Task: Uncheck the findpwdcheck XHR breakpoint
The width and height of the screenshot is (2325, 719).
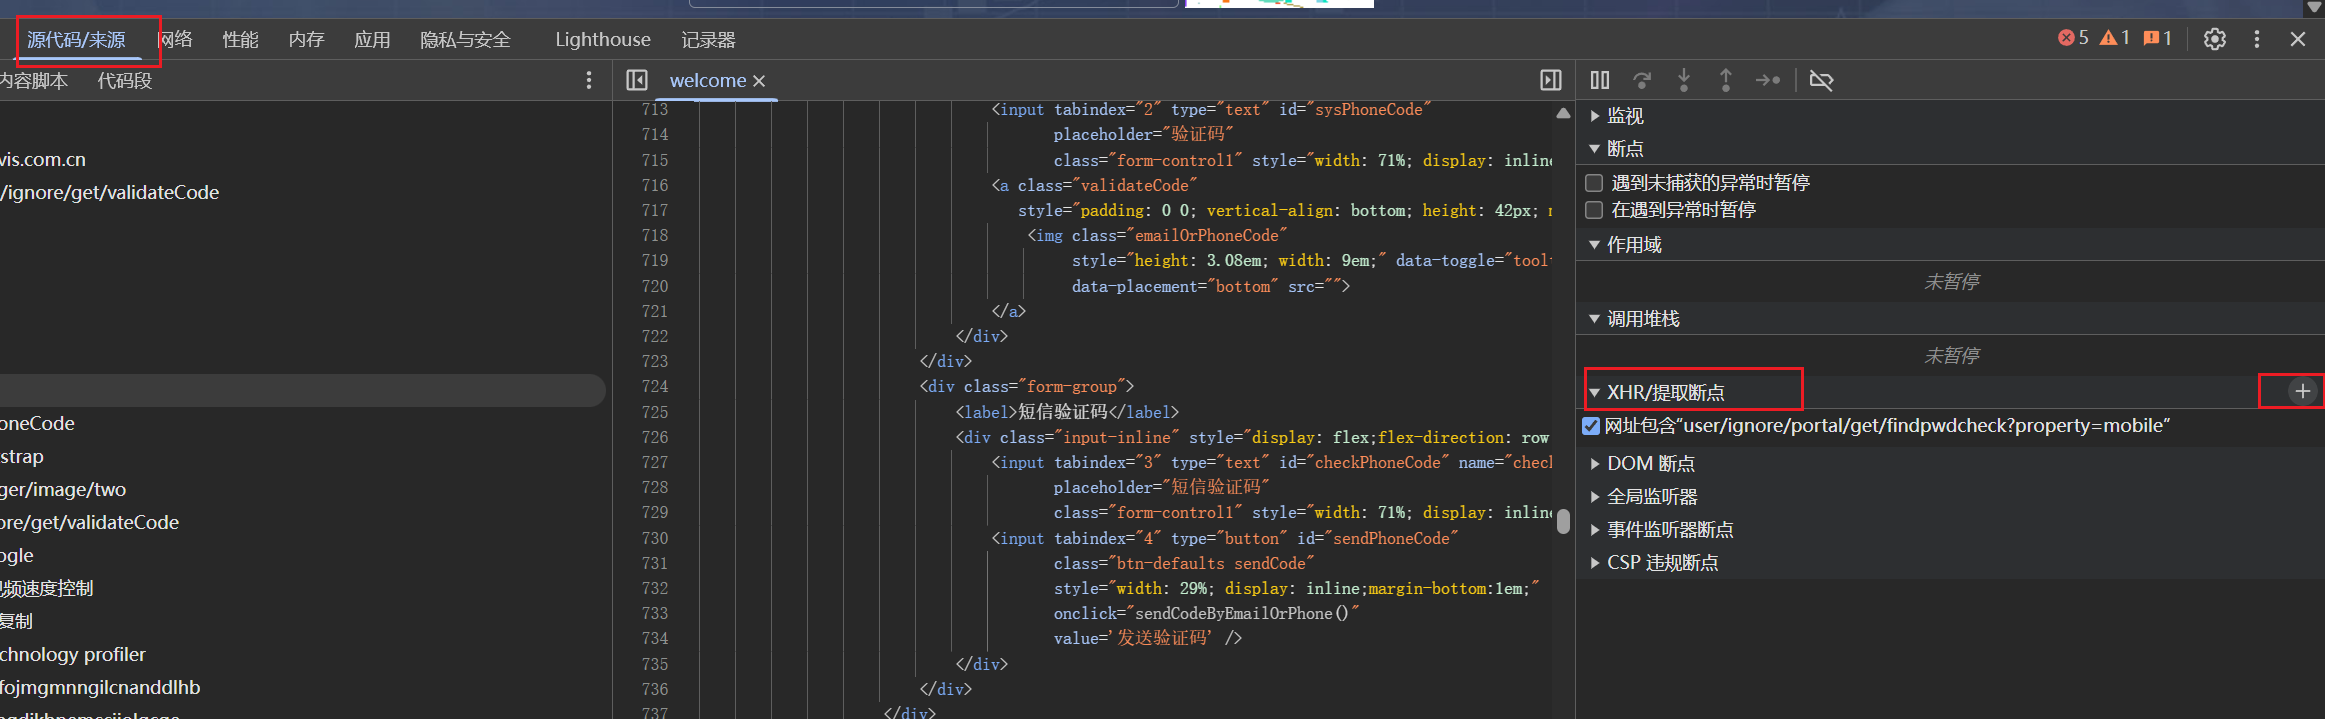Action: point(1591,426)
